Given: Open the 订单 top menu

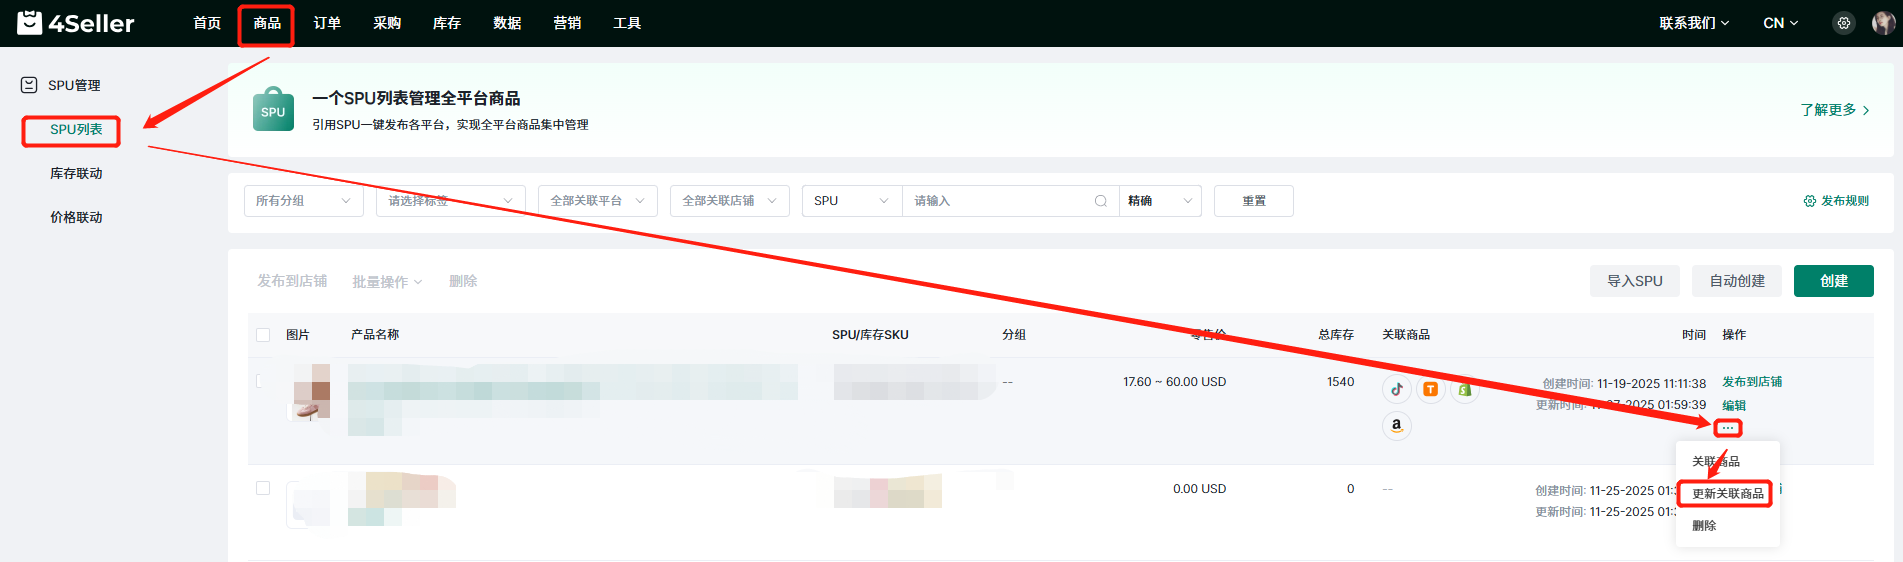Looking at the screenshot, I should (x=327, y=23).
